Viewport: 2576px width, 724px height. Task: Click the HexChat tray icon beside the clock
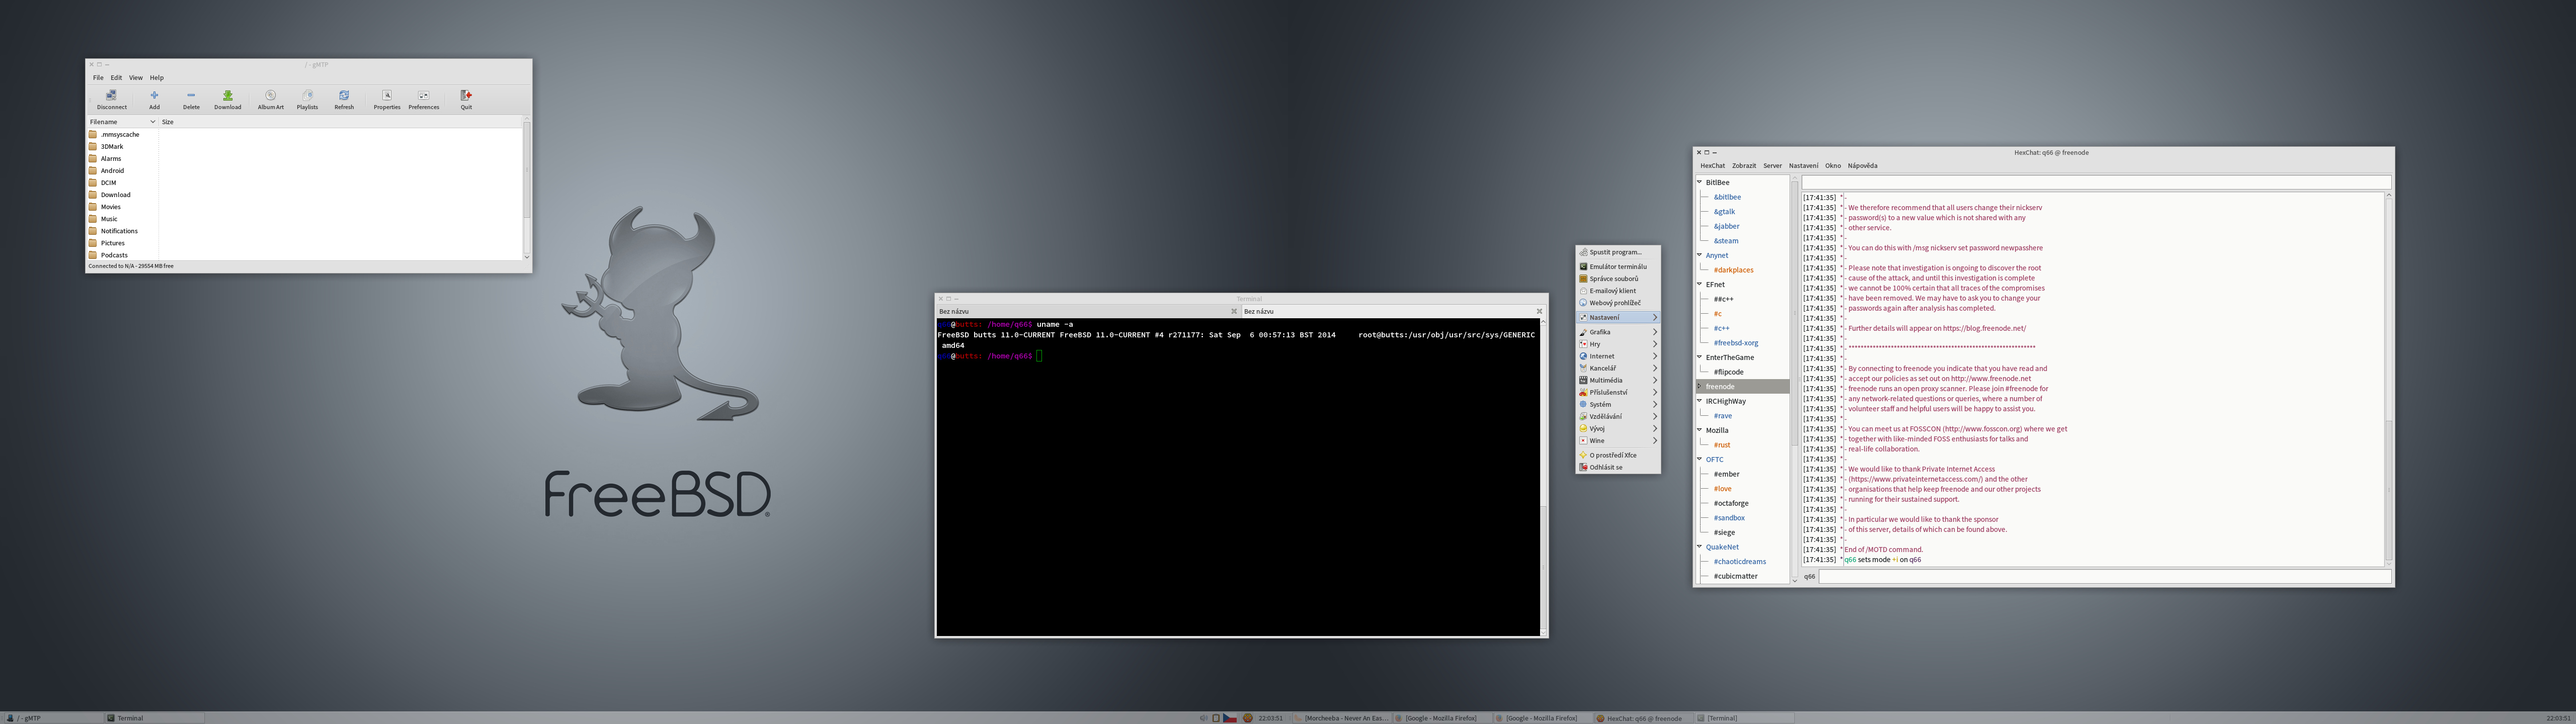(1248, 718)
